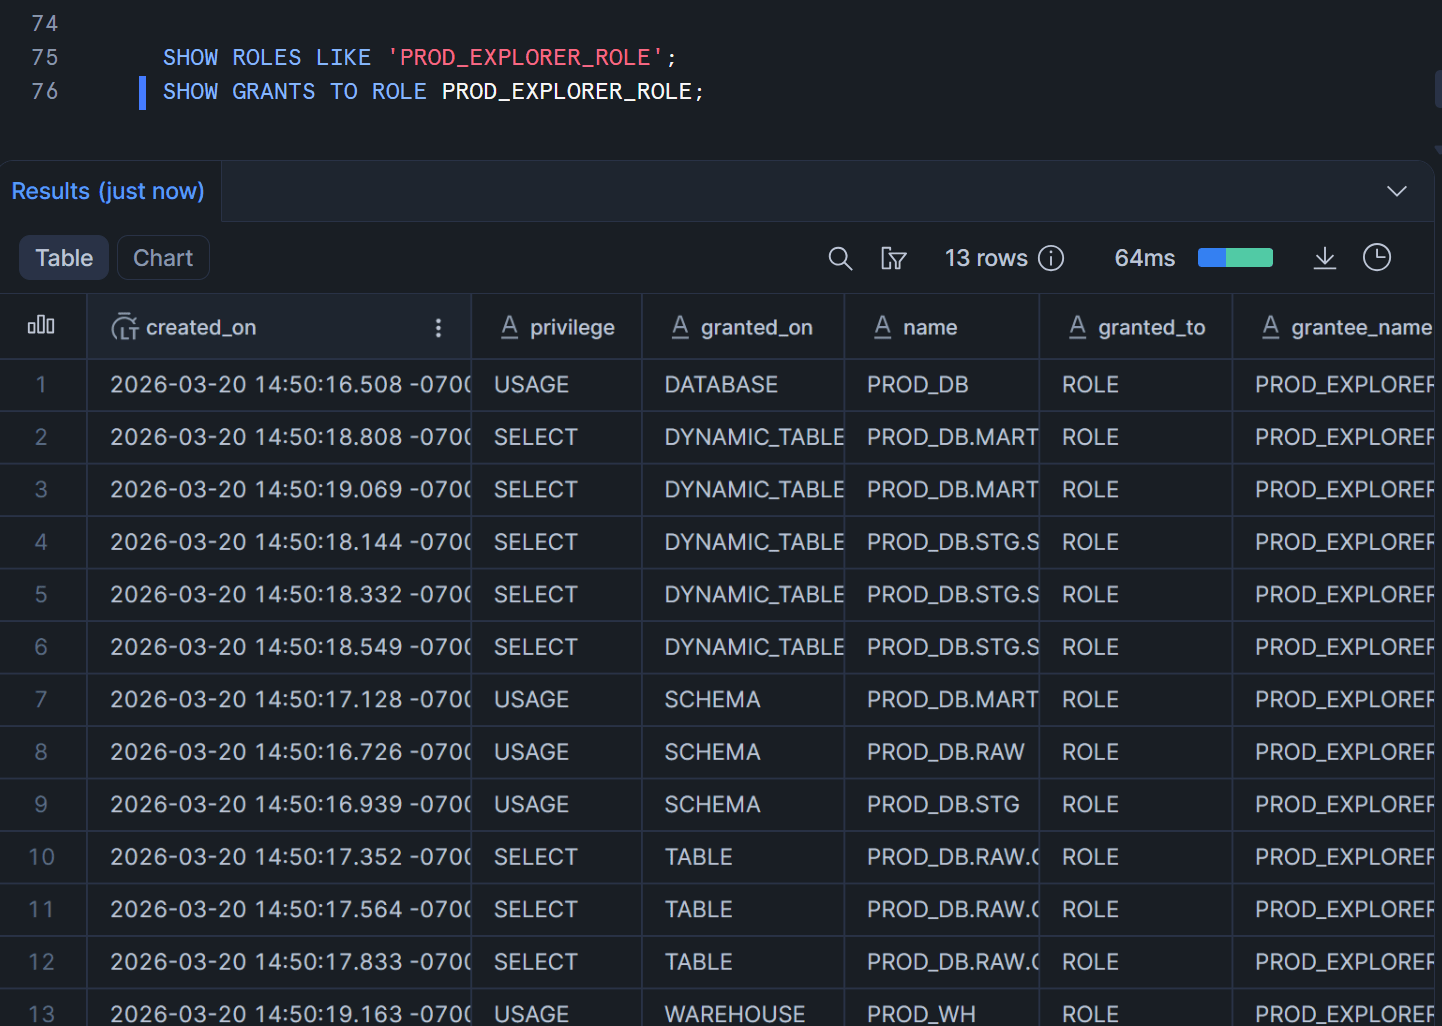Click the Results (just now) tab
Image resolution: width=1442 pixels, height=1026 pixels.
108,191
